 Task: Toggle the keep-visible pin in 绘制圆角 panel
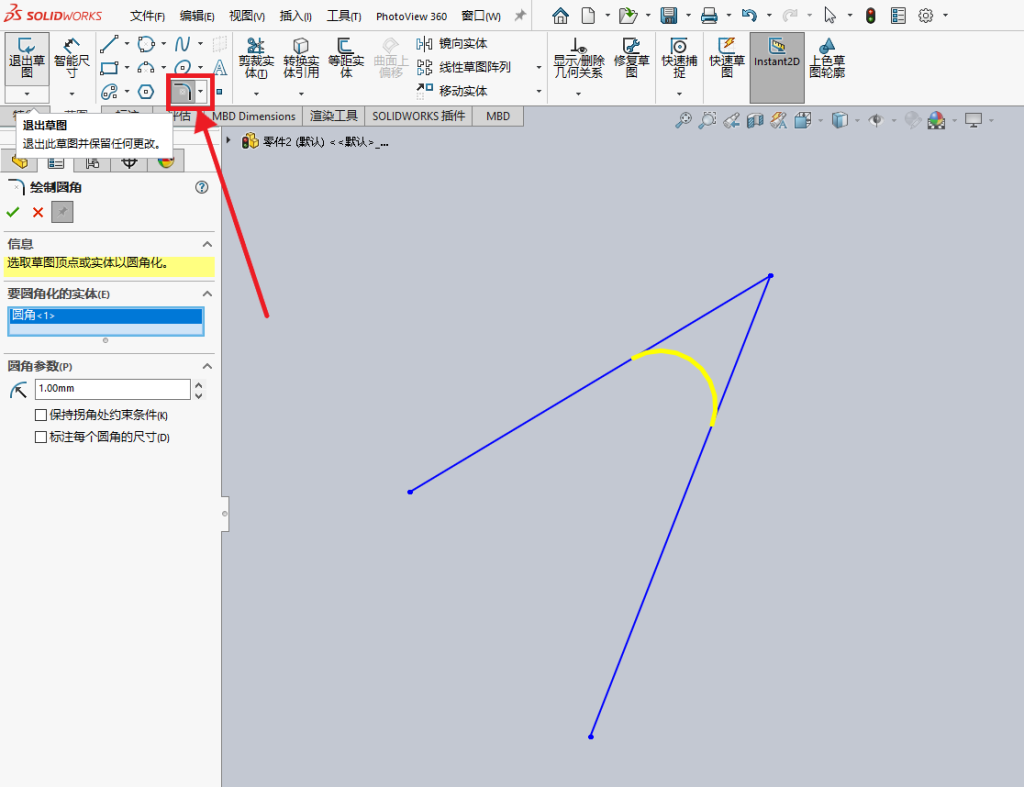pos(62,212)
